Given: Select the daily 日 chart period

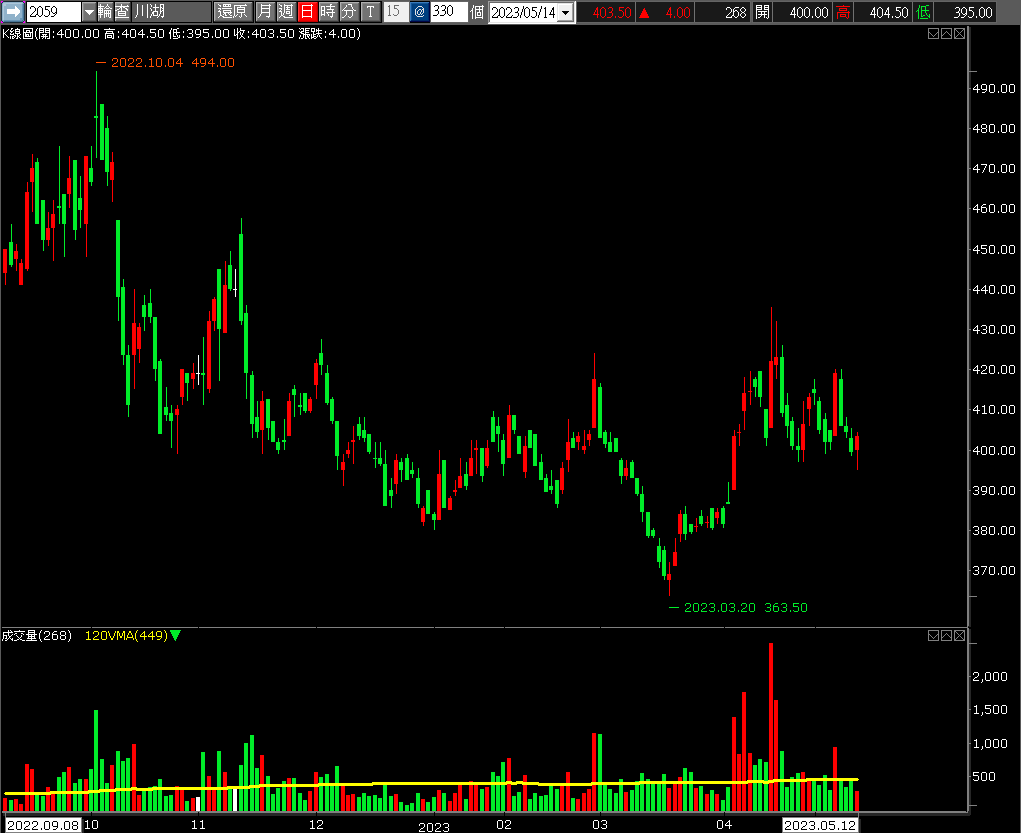Looking at the screenshot, I should point(307,12).
